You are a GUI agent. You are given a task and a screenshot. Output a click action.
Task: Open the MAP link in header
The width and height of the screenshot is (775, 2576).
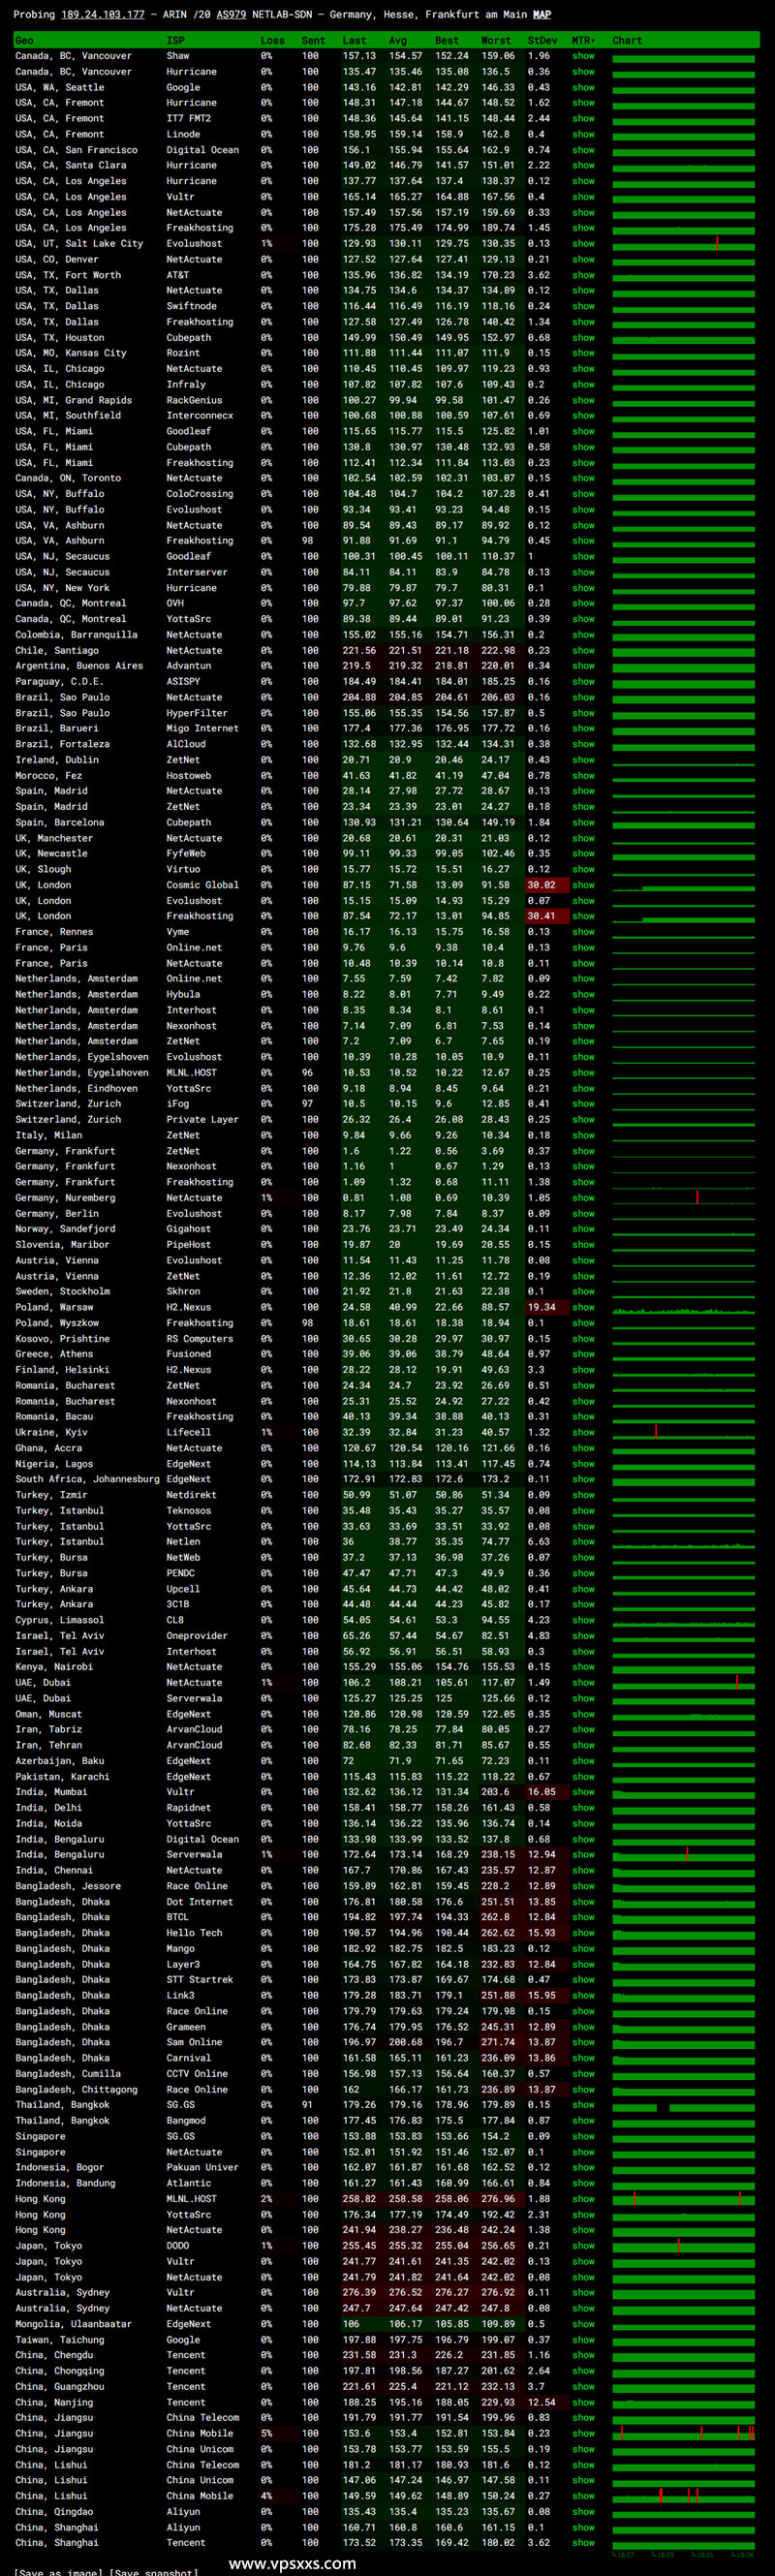coord(542,15)
